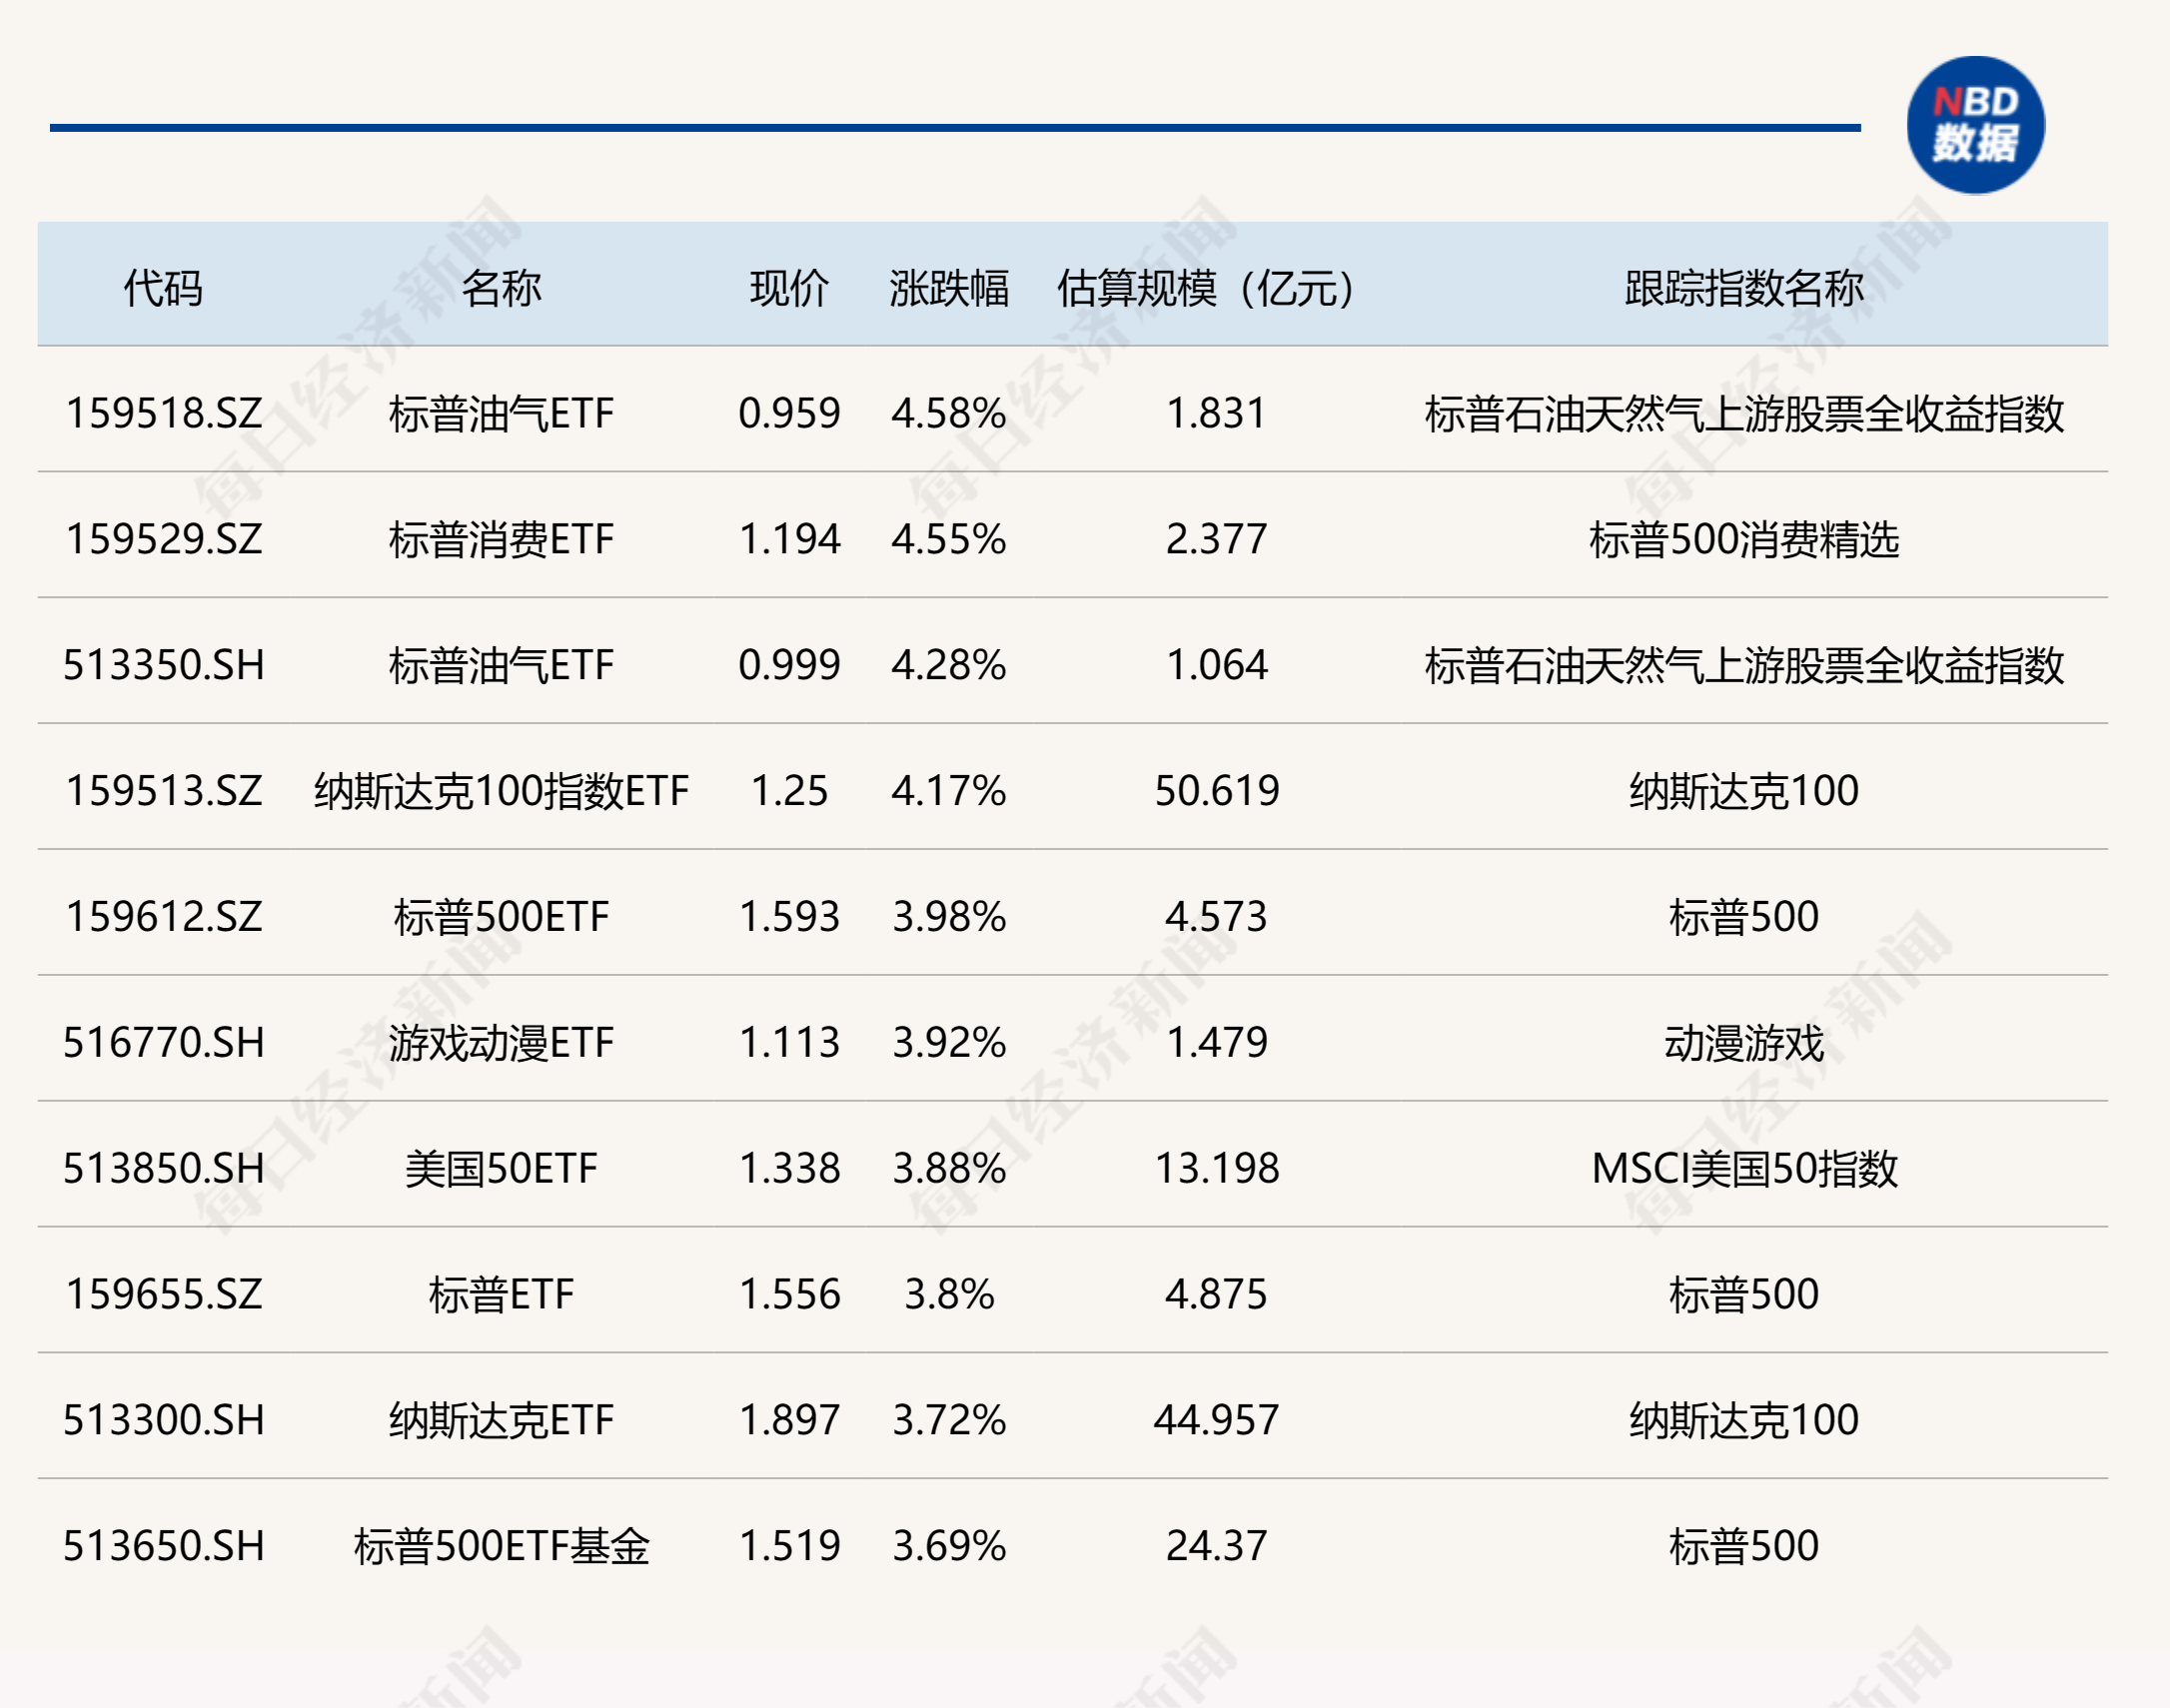Click the scale value 2.377
2170x1708 pixels.
[x=1216, y=539]
